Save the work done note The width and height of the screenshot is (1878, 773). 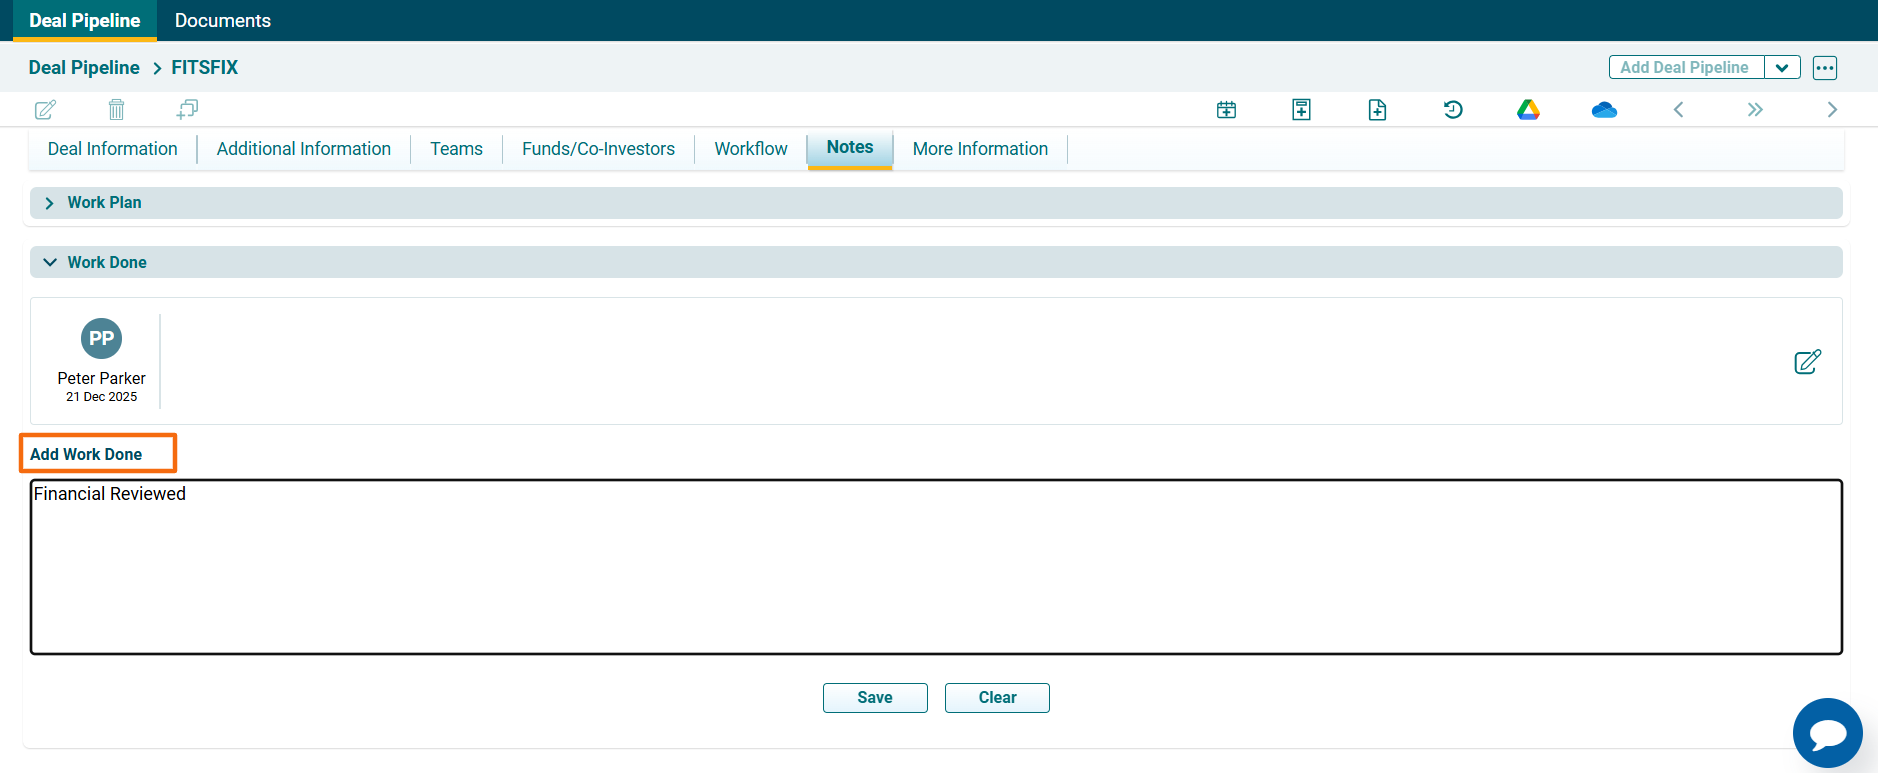874,698
